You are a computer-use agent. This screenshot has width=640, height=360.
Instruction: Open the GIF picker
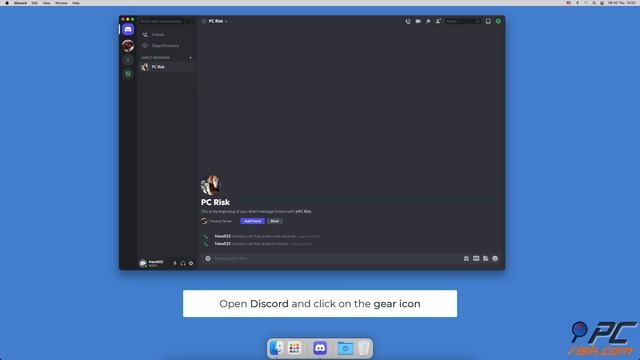[x=476, y=259]
